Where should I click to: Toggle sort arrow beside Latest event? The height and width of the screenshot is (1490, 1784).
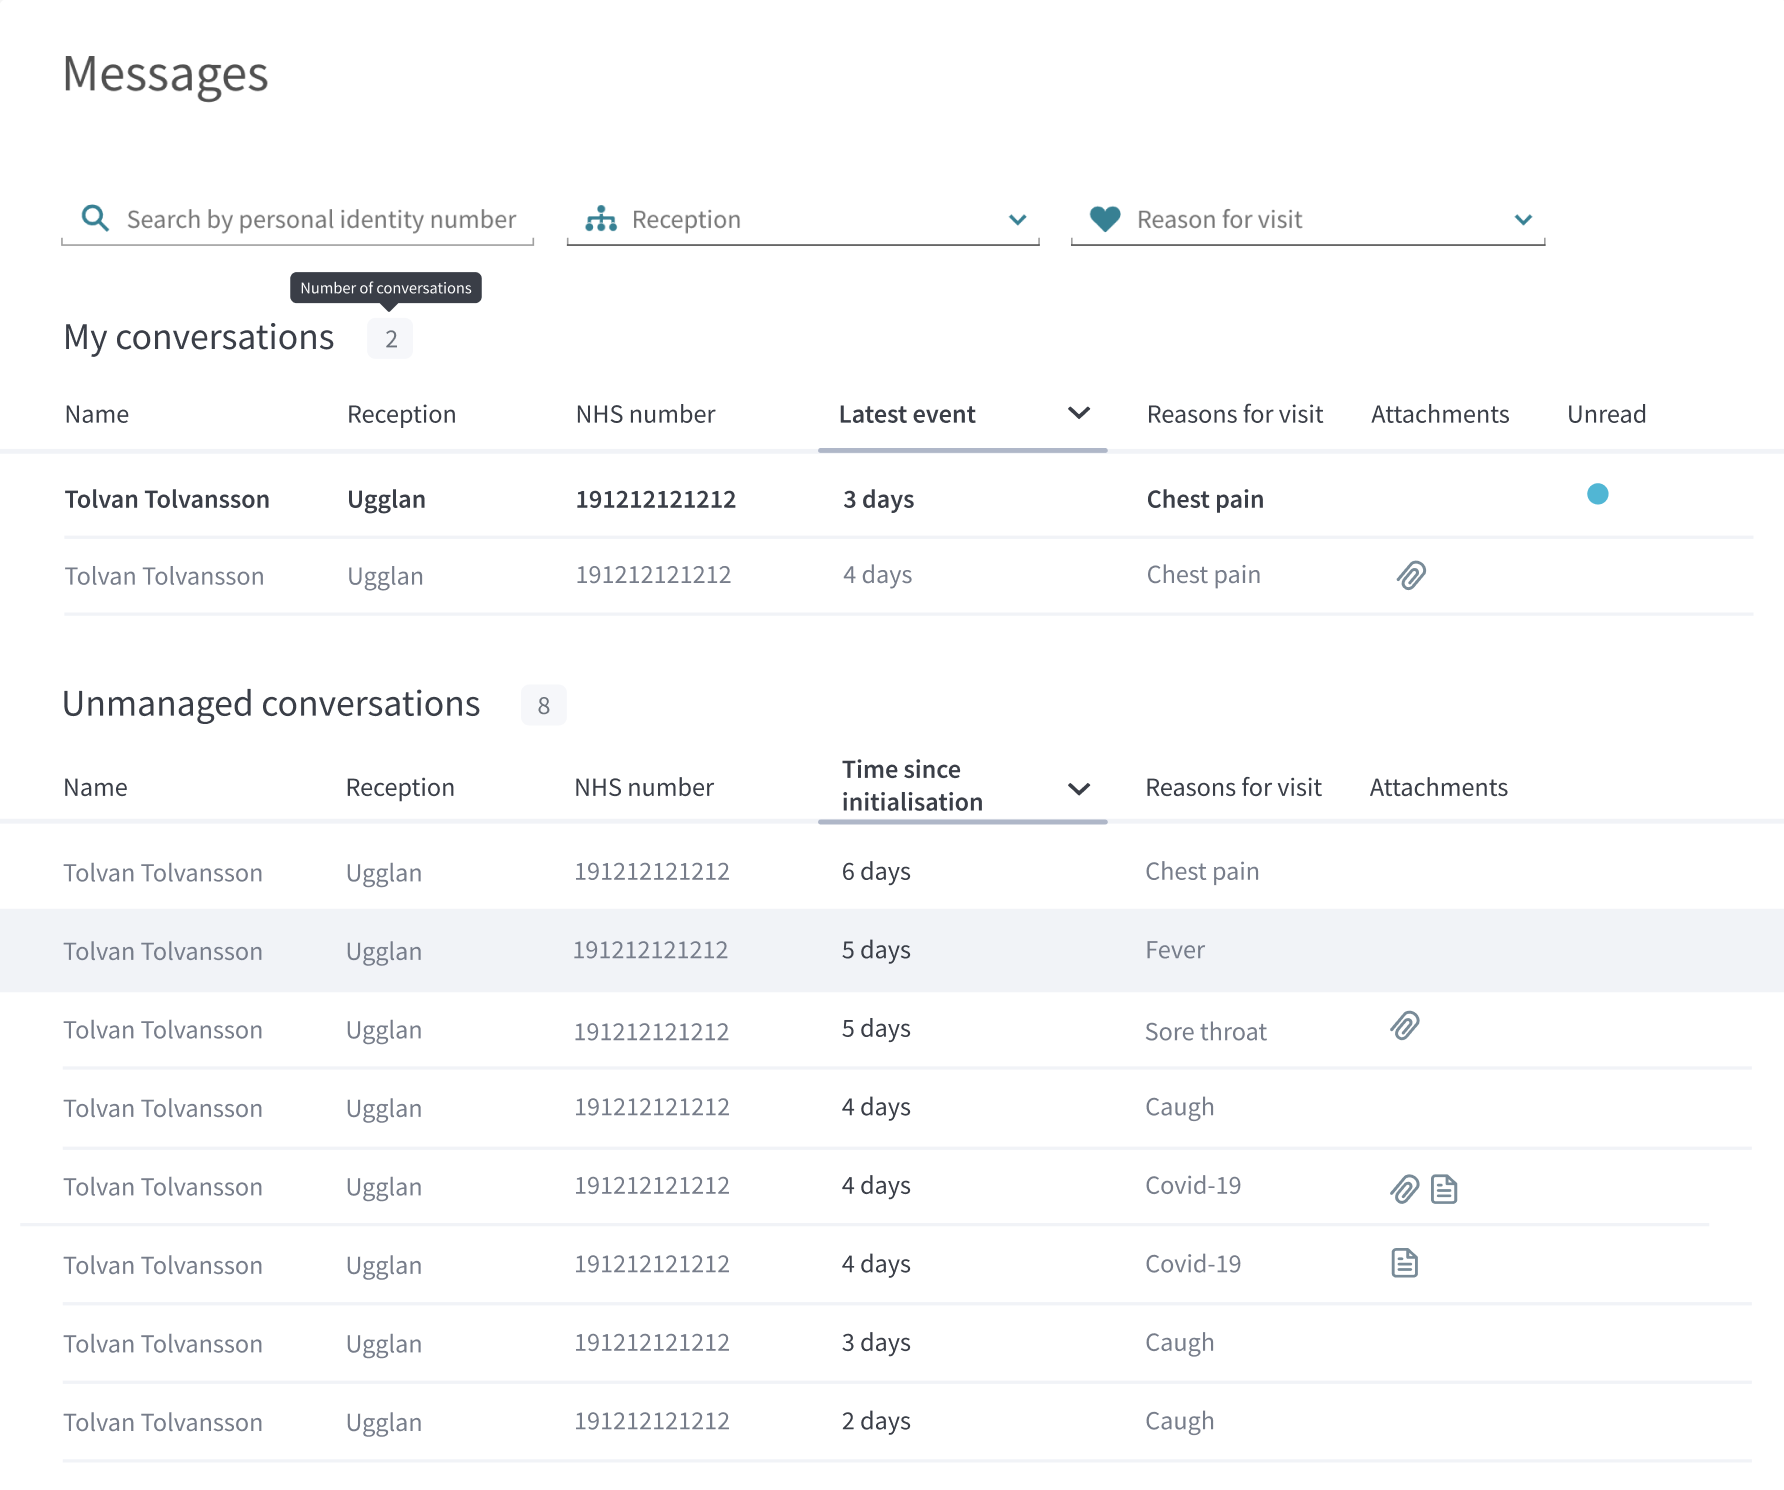click(1079, 413)
